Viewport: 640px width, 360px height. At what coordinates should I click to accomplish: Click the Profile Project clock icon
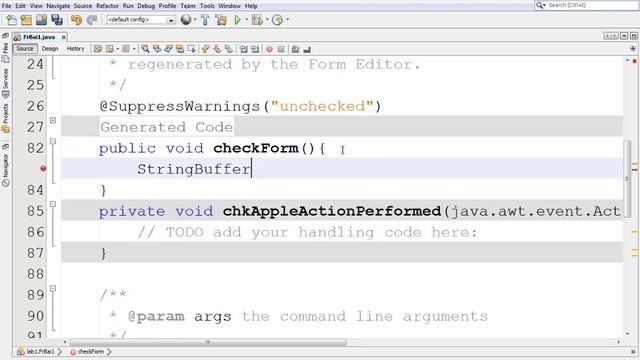278,20
